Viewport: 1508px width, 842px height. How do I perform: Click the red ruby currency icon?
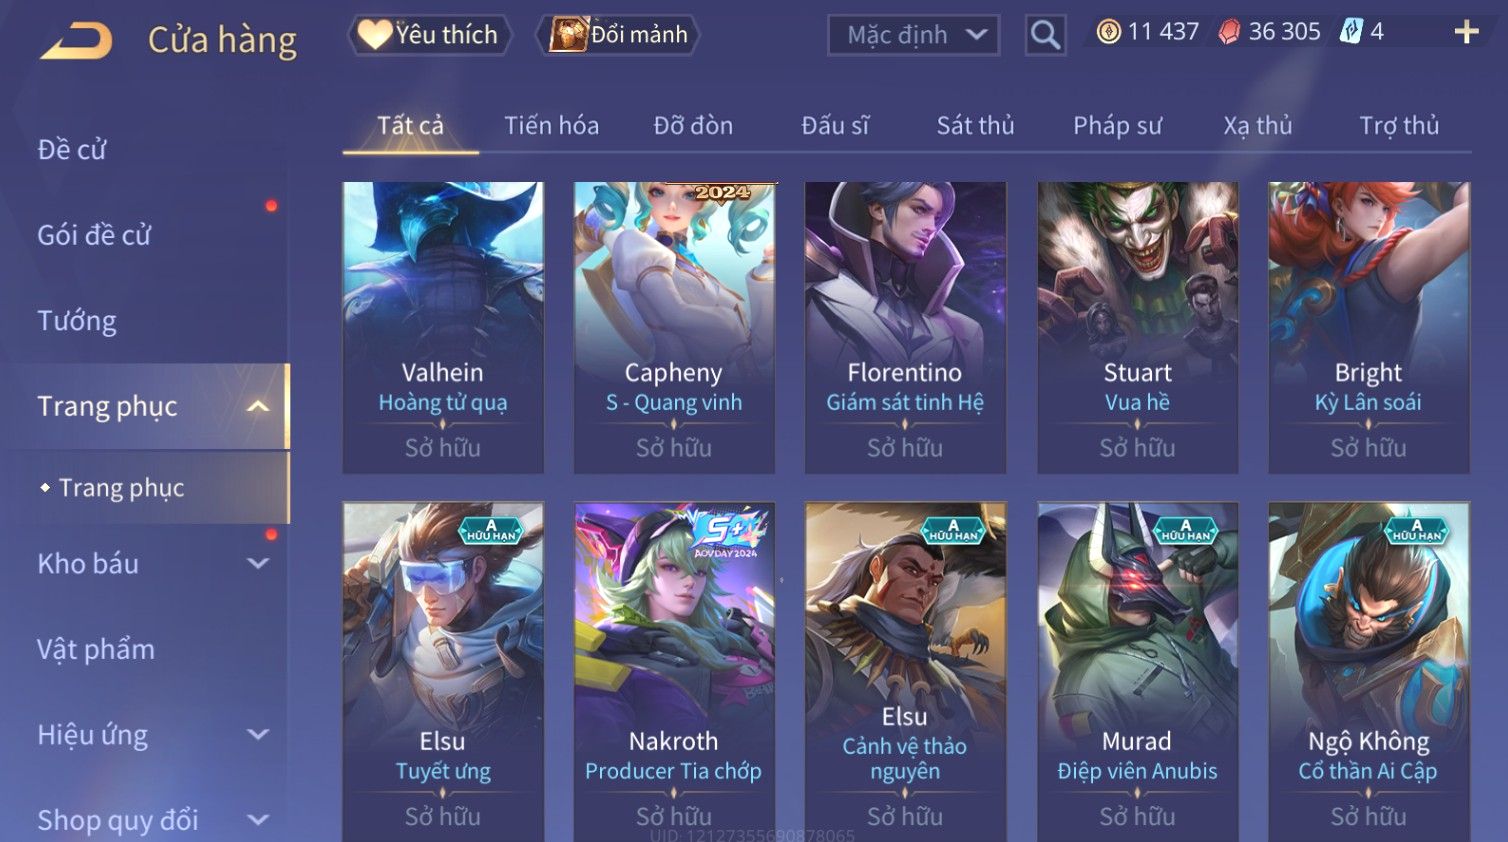(1229, 32)
